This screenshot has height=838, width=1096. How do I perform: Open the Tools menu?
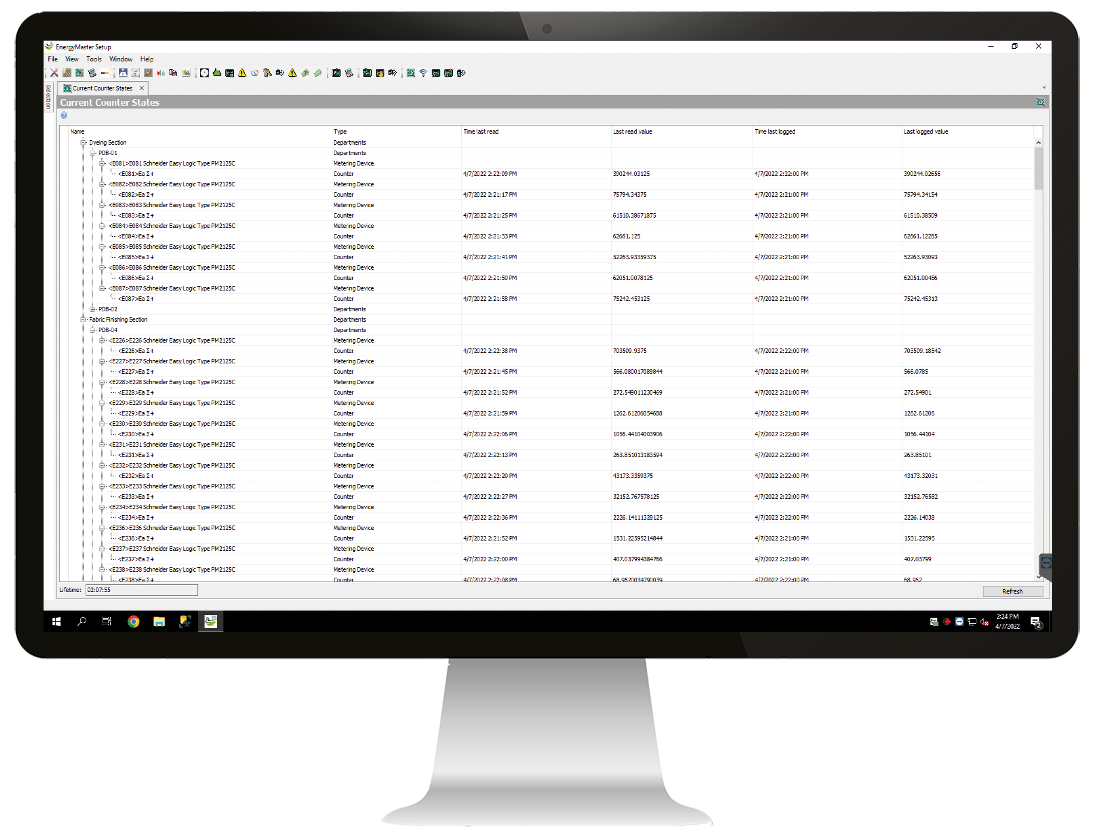click(94, 60)
